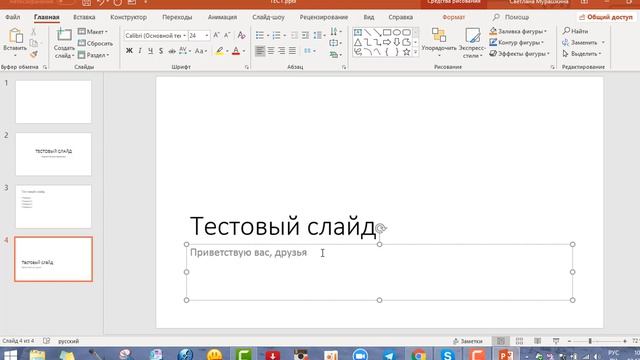
Task: Click Find (Найти) button
Action: tap(576, 31)
